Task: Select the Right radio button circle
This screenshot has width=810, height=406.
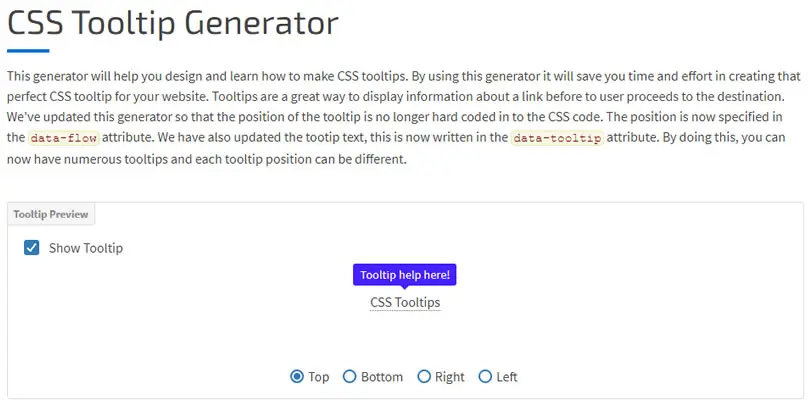Action: tap(424, 377)
